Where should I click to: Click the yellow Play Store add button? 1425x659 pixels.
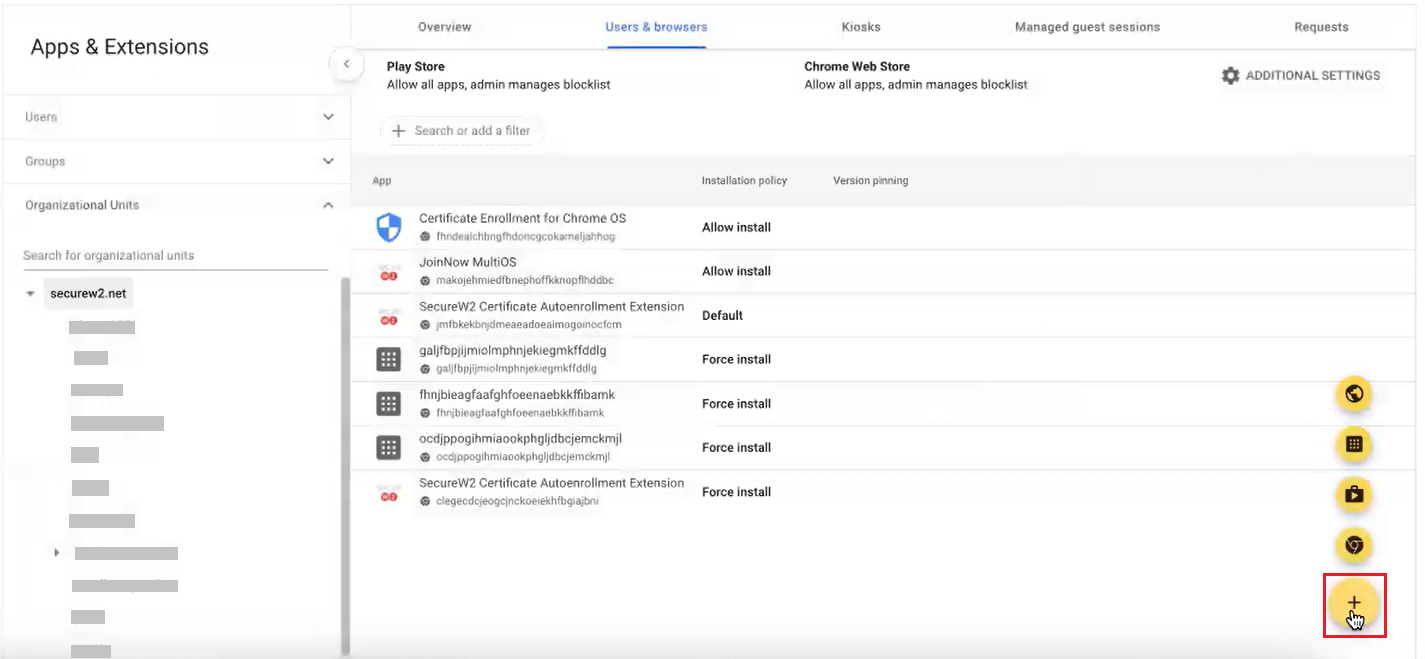(x=1354, y=494)
